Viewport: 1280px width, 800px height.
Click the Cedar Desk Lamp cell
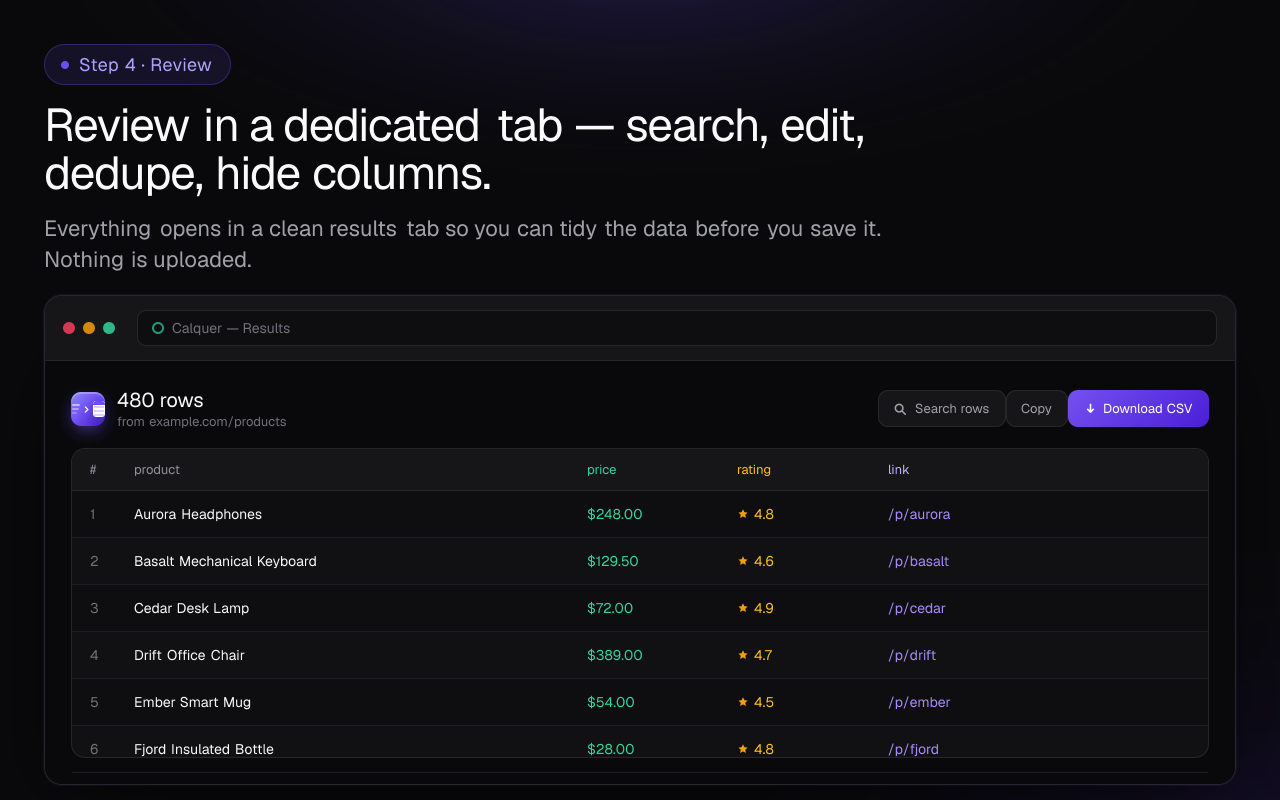191,608
